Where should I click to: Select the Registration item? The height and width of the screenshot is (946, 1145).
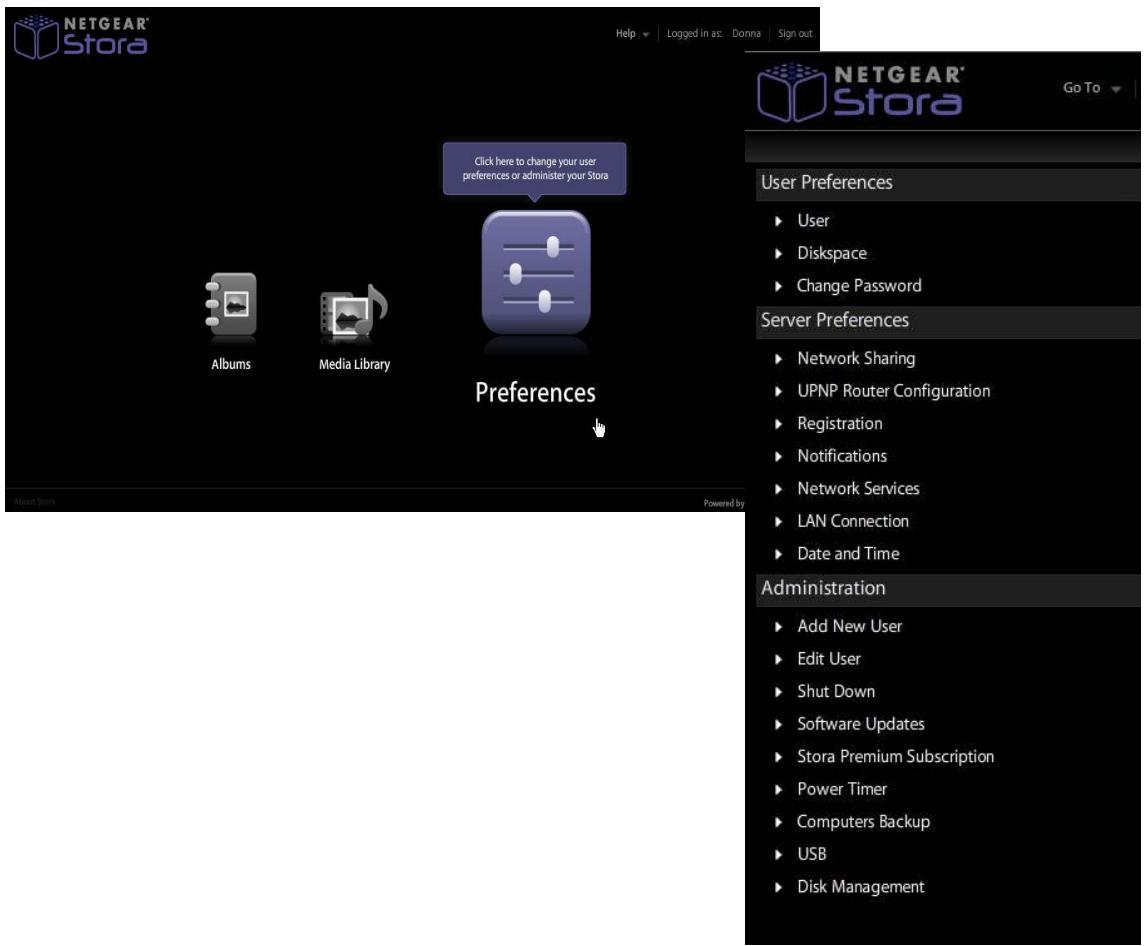point(840,424)
